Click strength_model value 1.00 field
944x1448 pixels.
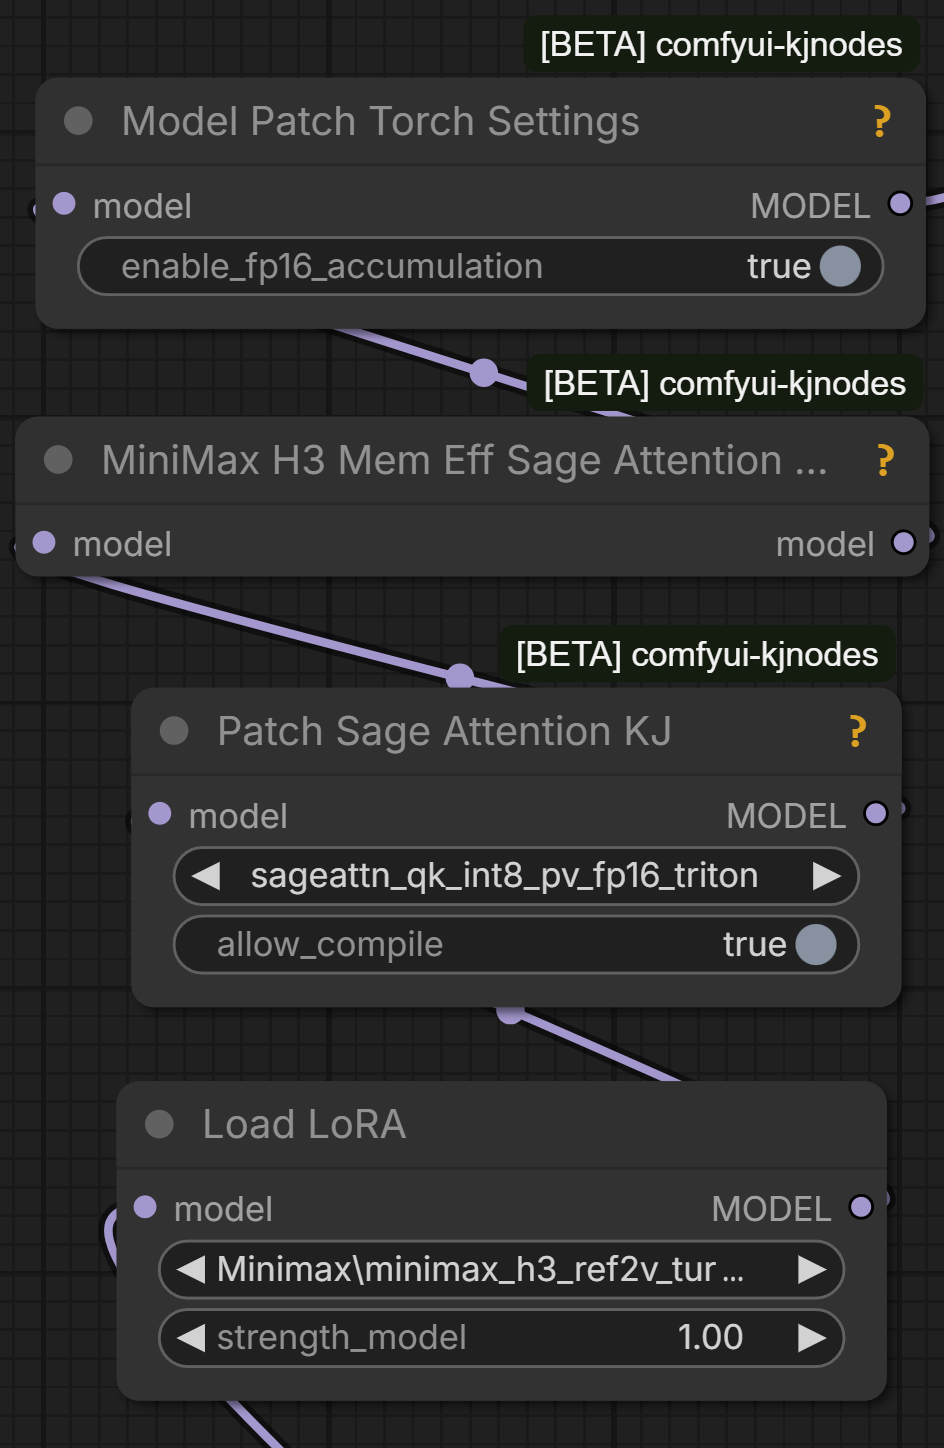point(710,1337)
